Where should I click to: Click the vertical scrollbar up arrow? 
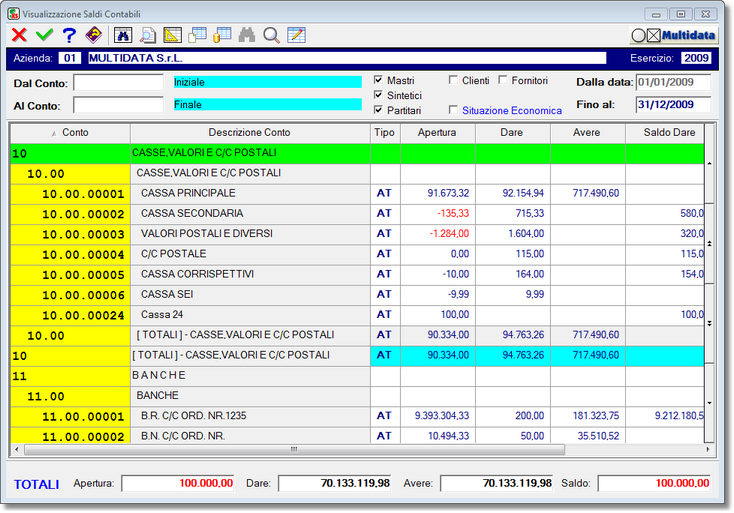pyautogui.click(x=710, y=163)
